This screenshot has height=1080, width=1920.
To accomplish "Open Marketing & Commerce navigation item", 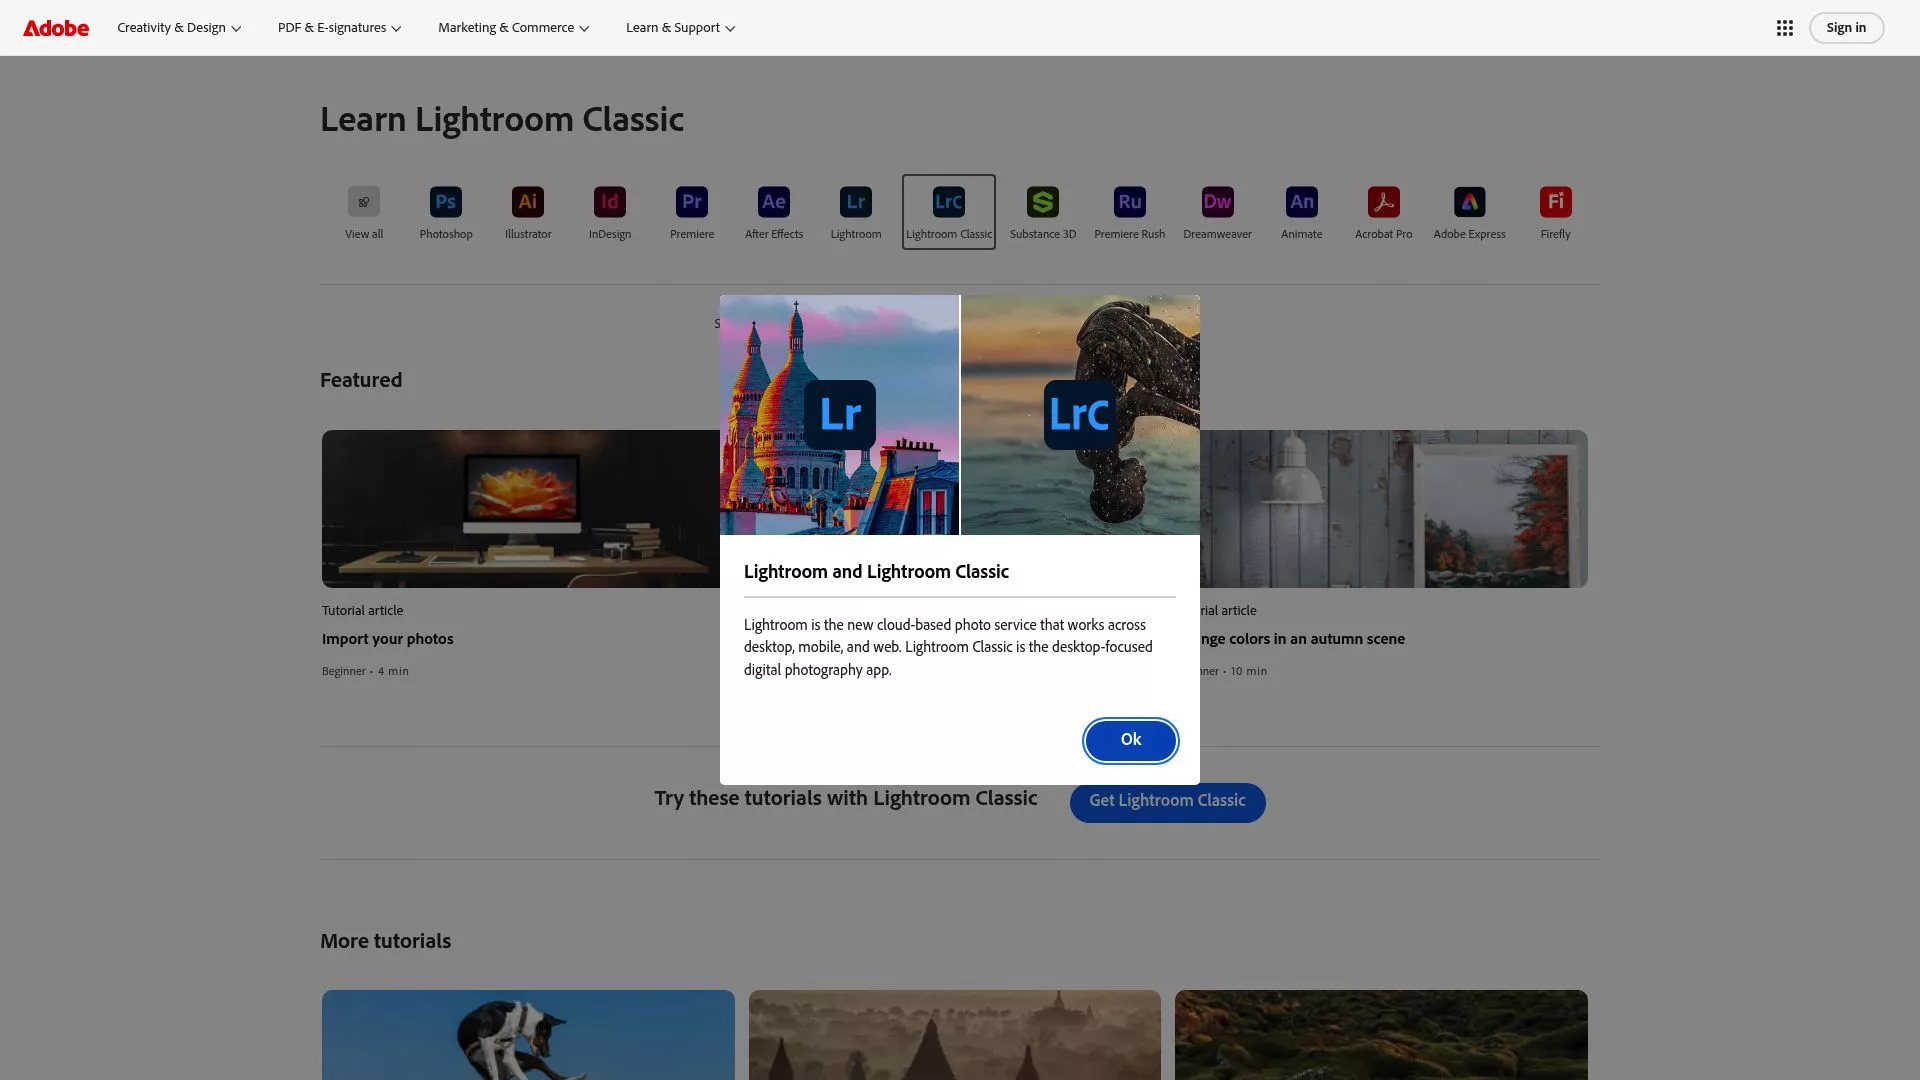I will [x=512, y=27].
